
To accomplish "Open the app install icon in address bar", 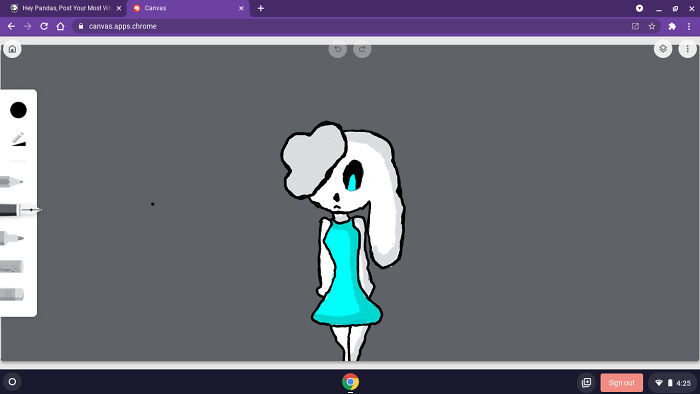I will point(635,26).
